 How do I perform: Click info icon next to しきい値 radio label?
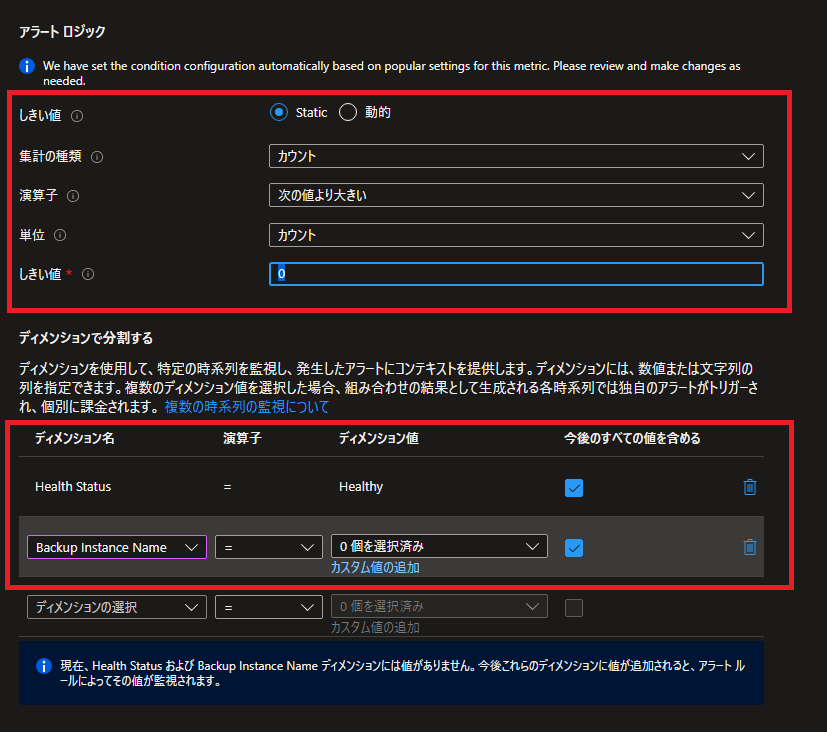click(x=77, y=116)
